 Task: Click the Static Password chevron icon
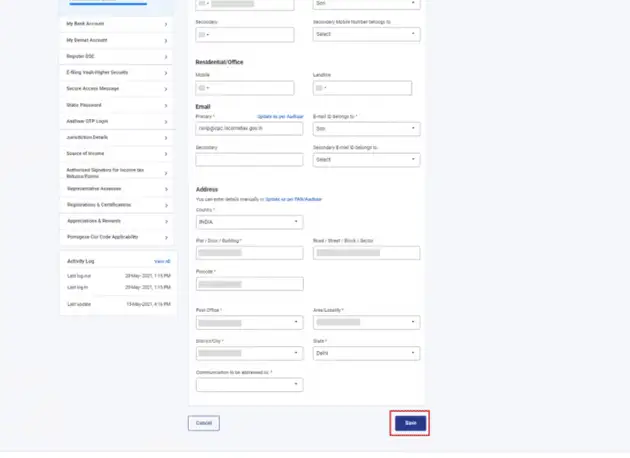click(x=166, y=105)
